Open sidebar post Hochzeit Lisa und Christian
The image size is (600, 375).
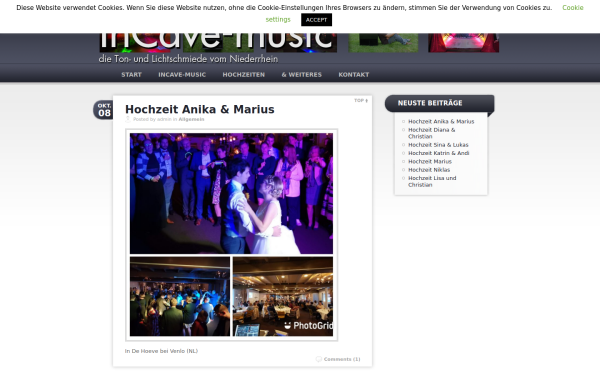[432, 181]
